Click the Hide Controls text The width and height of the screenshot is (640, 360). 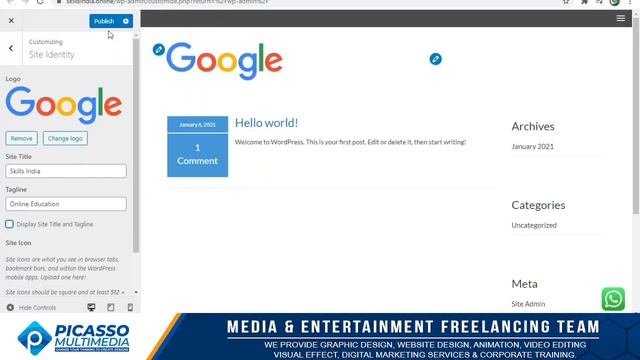coord(37,307)
